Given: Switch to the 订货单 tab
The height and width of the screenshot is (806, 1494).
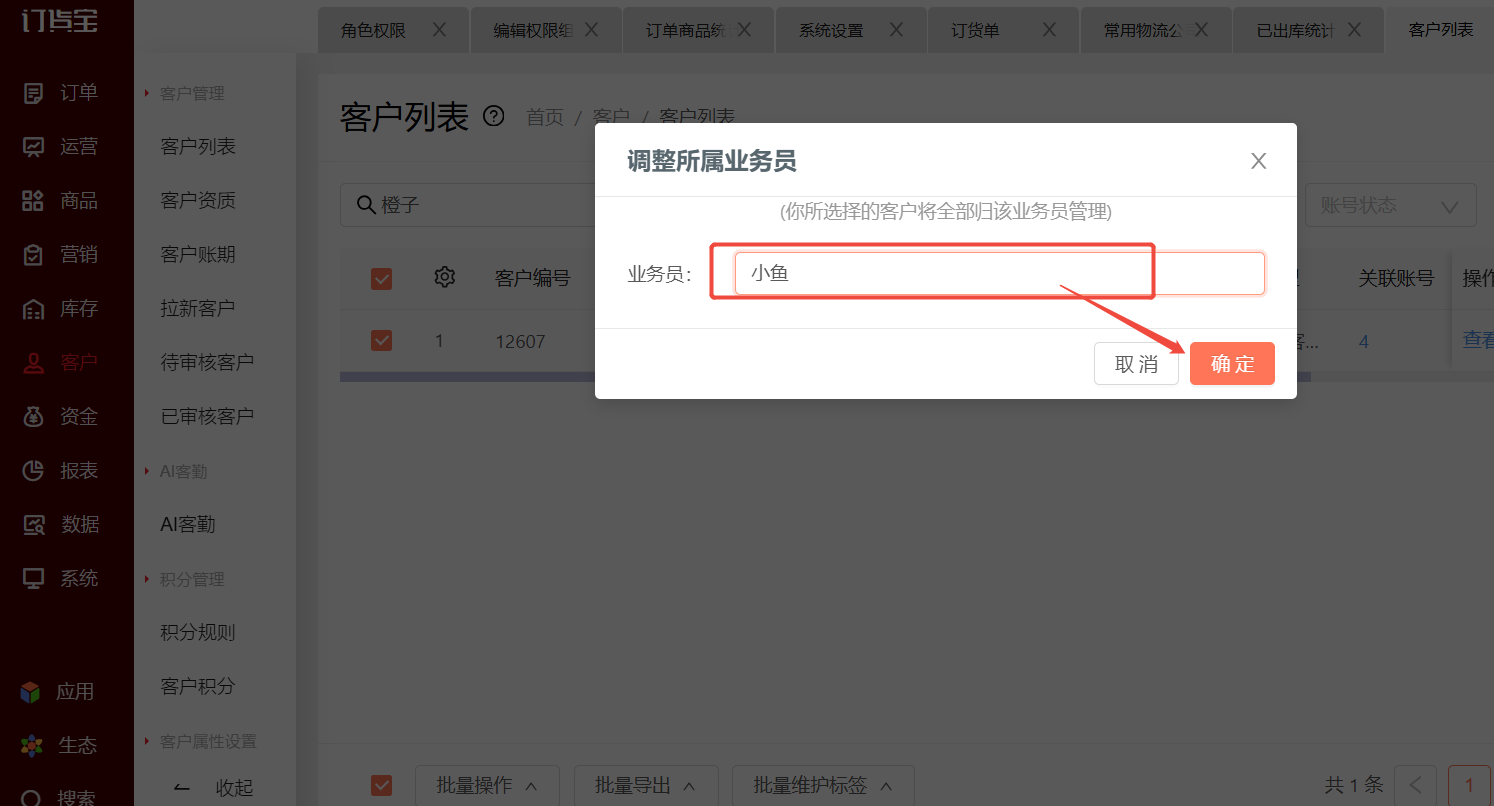Looking at the screenshot, I should click(1004, 30).
